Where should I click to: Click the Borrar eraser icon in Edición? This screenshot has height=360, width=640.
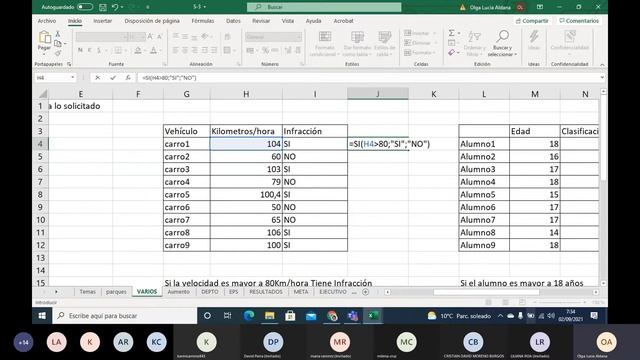tap(451, 53)
